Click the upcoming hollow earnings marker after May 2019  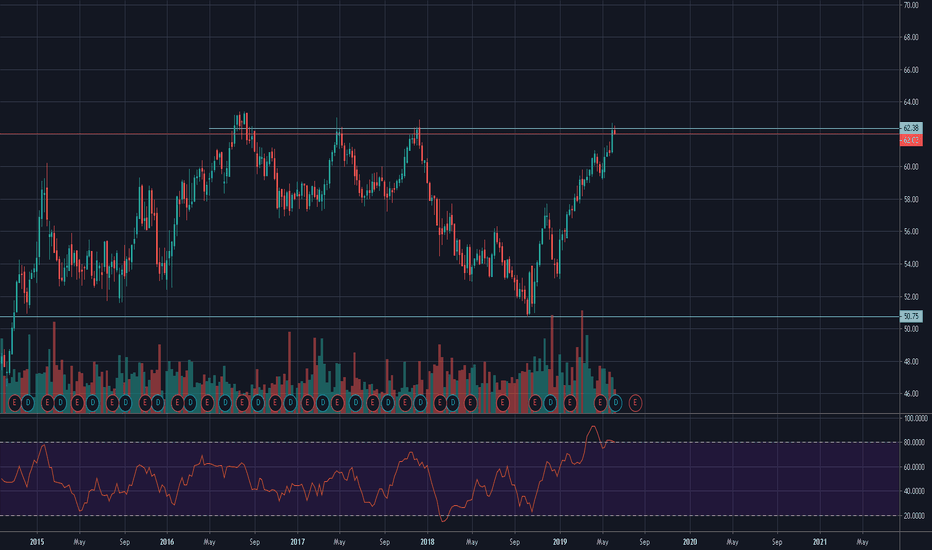[635, 403]
